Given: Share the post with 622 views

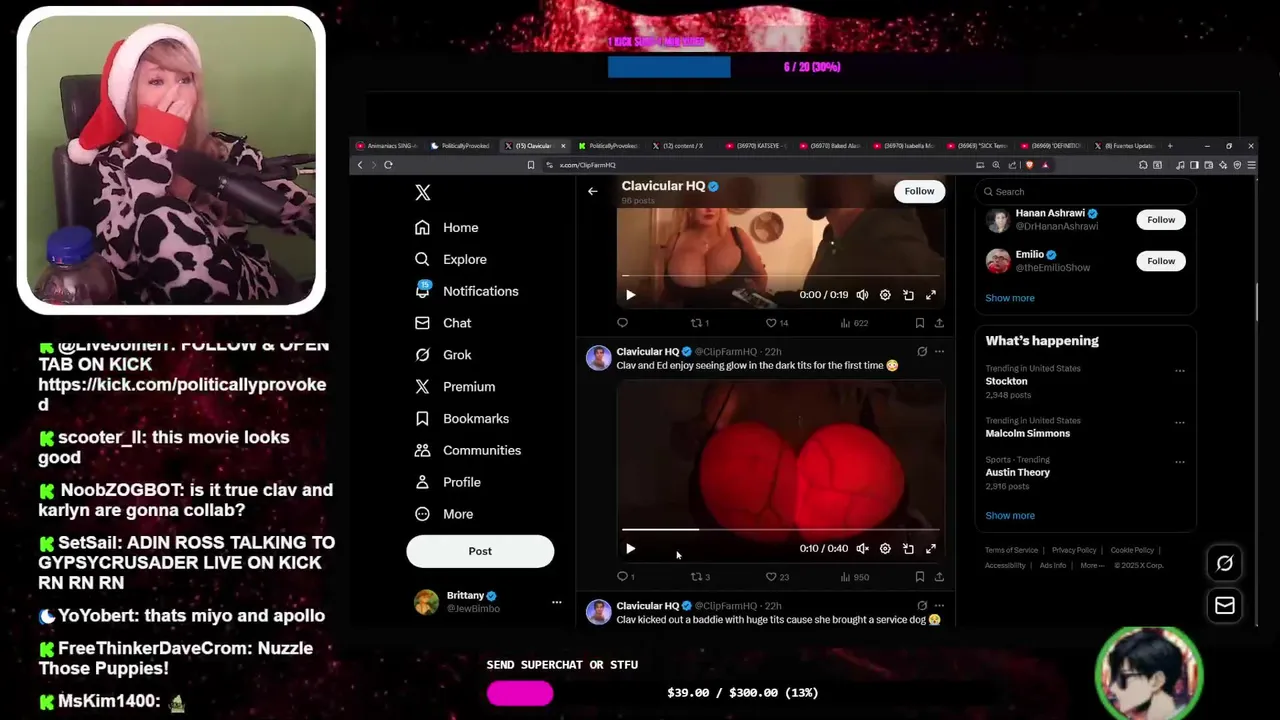Looking at the screenshot, I should pos(939,323).
